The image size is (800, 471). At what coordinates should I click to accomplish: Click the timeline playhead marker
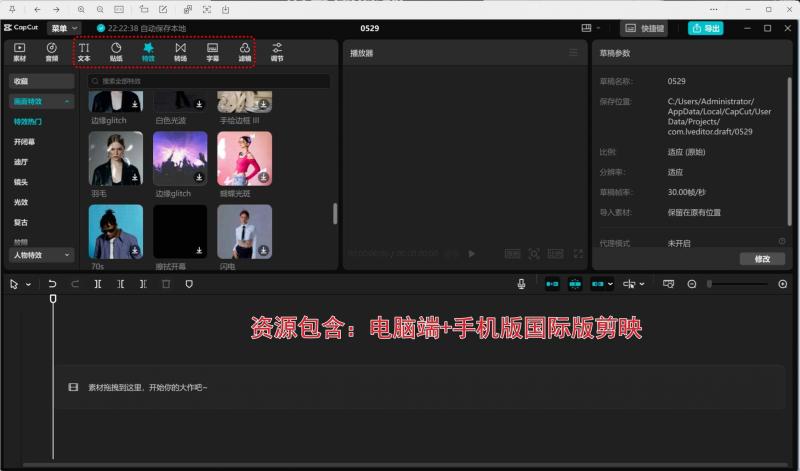point(53,299)
